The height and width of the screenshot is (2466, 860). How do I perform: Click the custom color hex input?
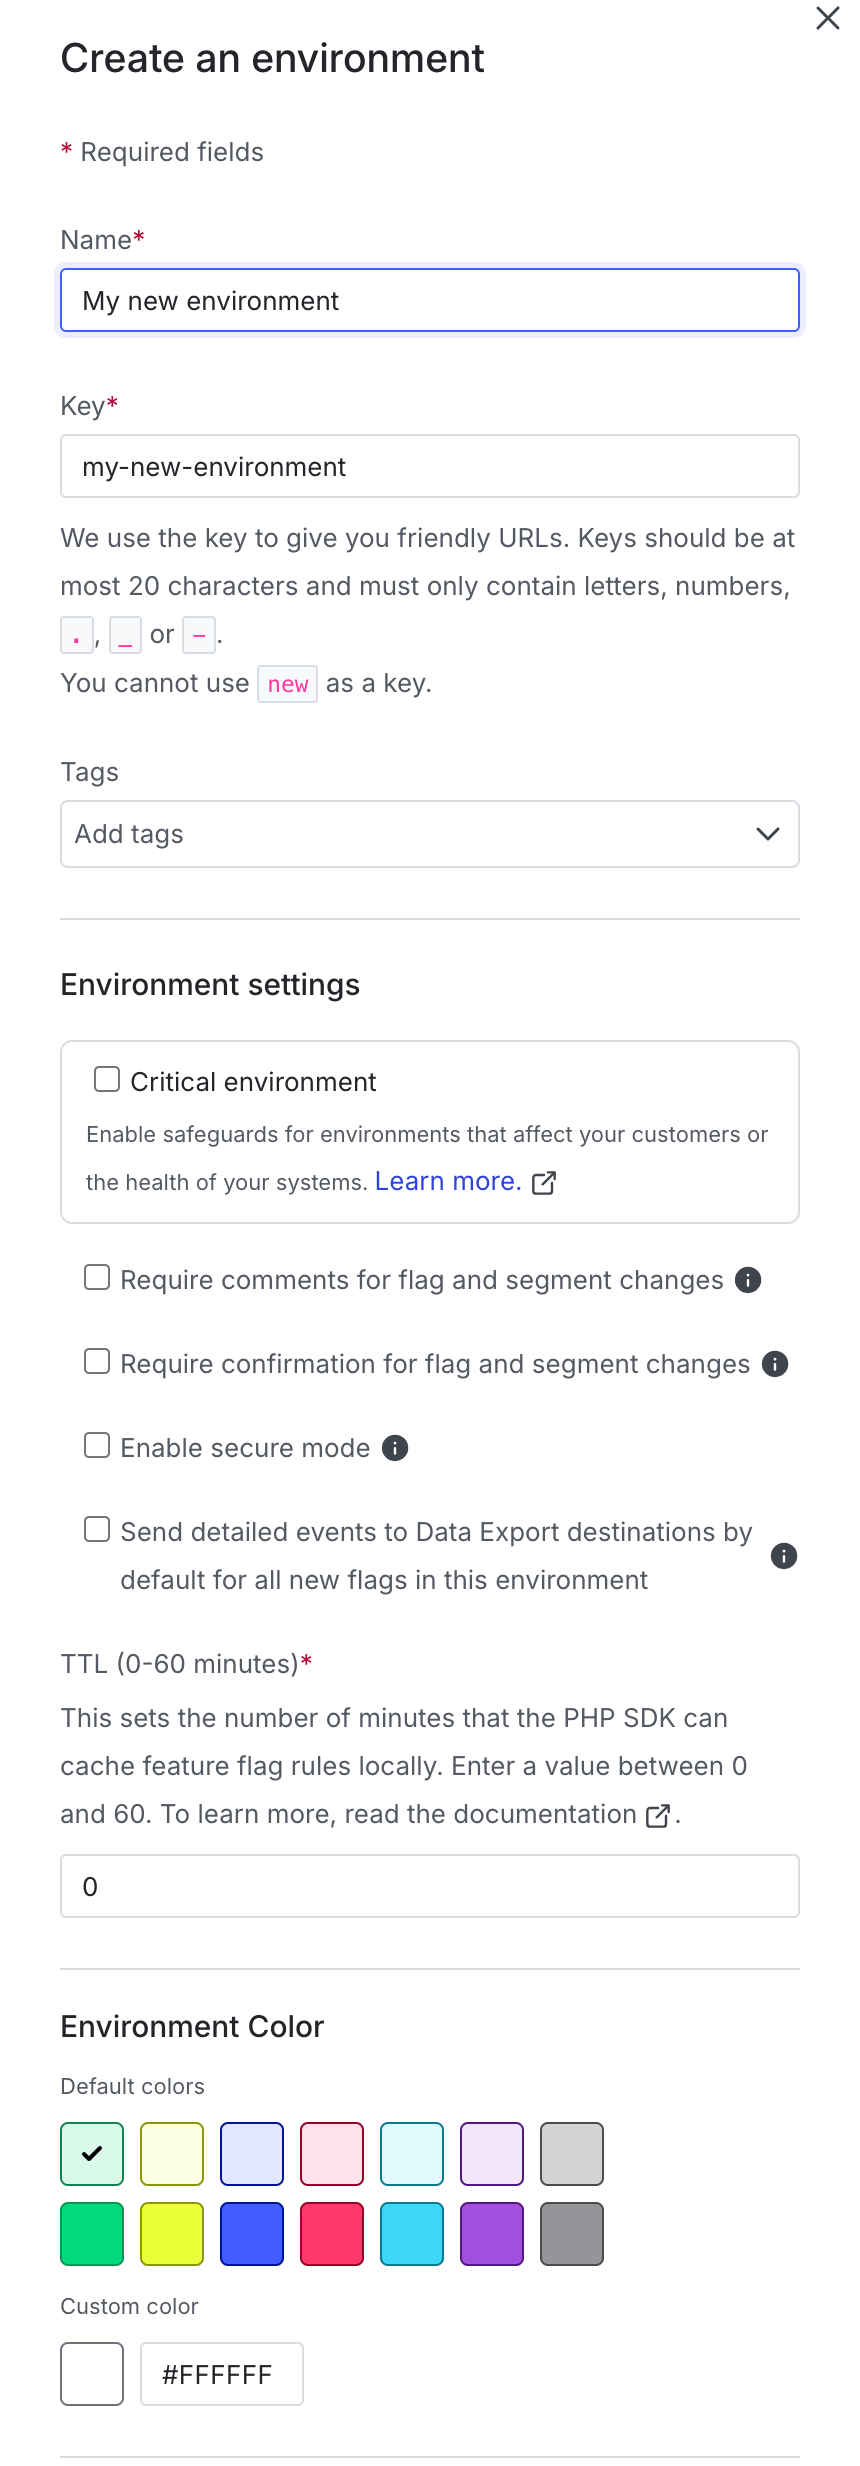click(x=222, y=2374)
